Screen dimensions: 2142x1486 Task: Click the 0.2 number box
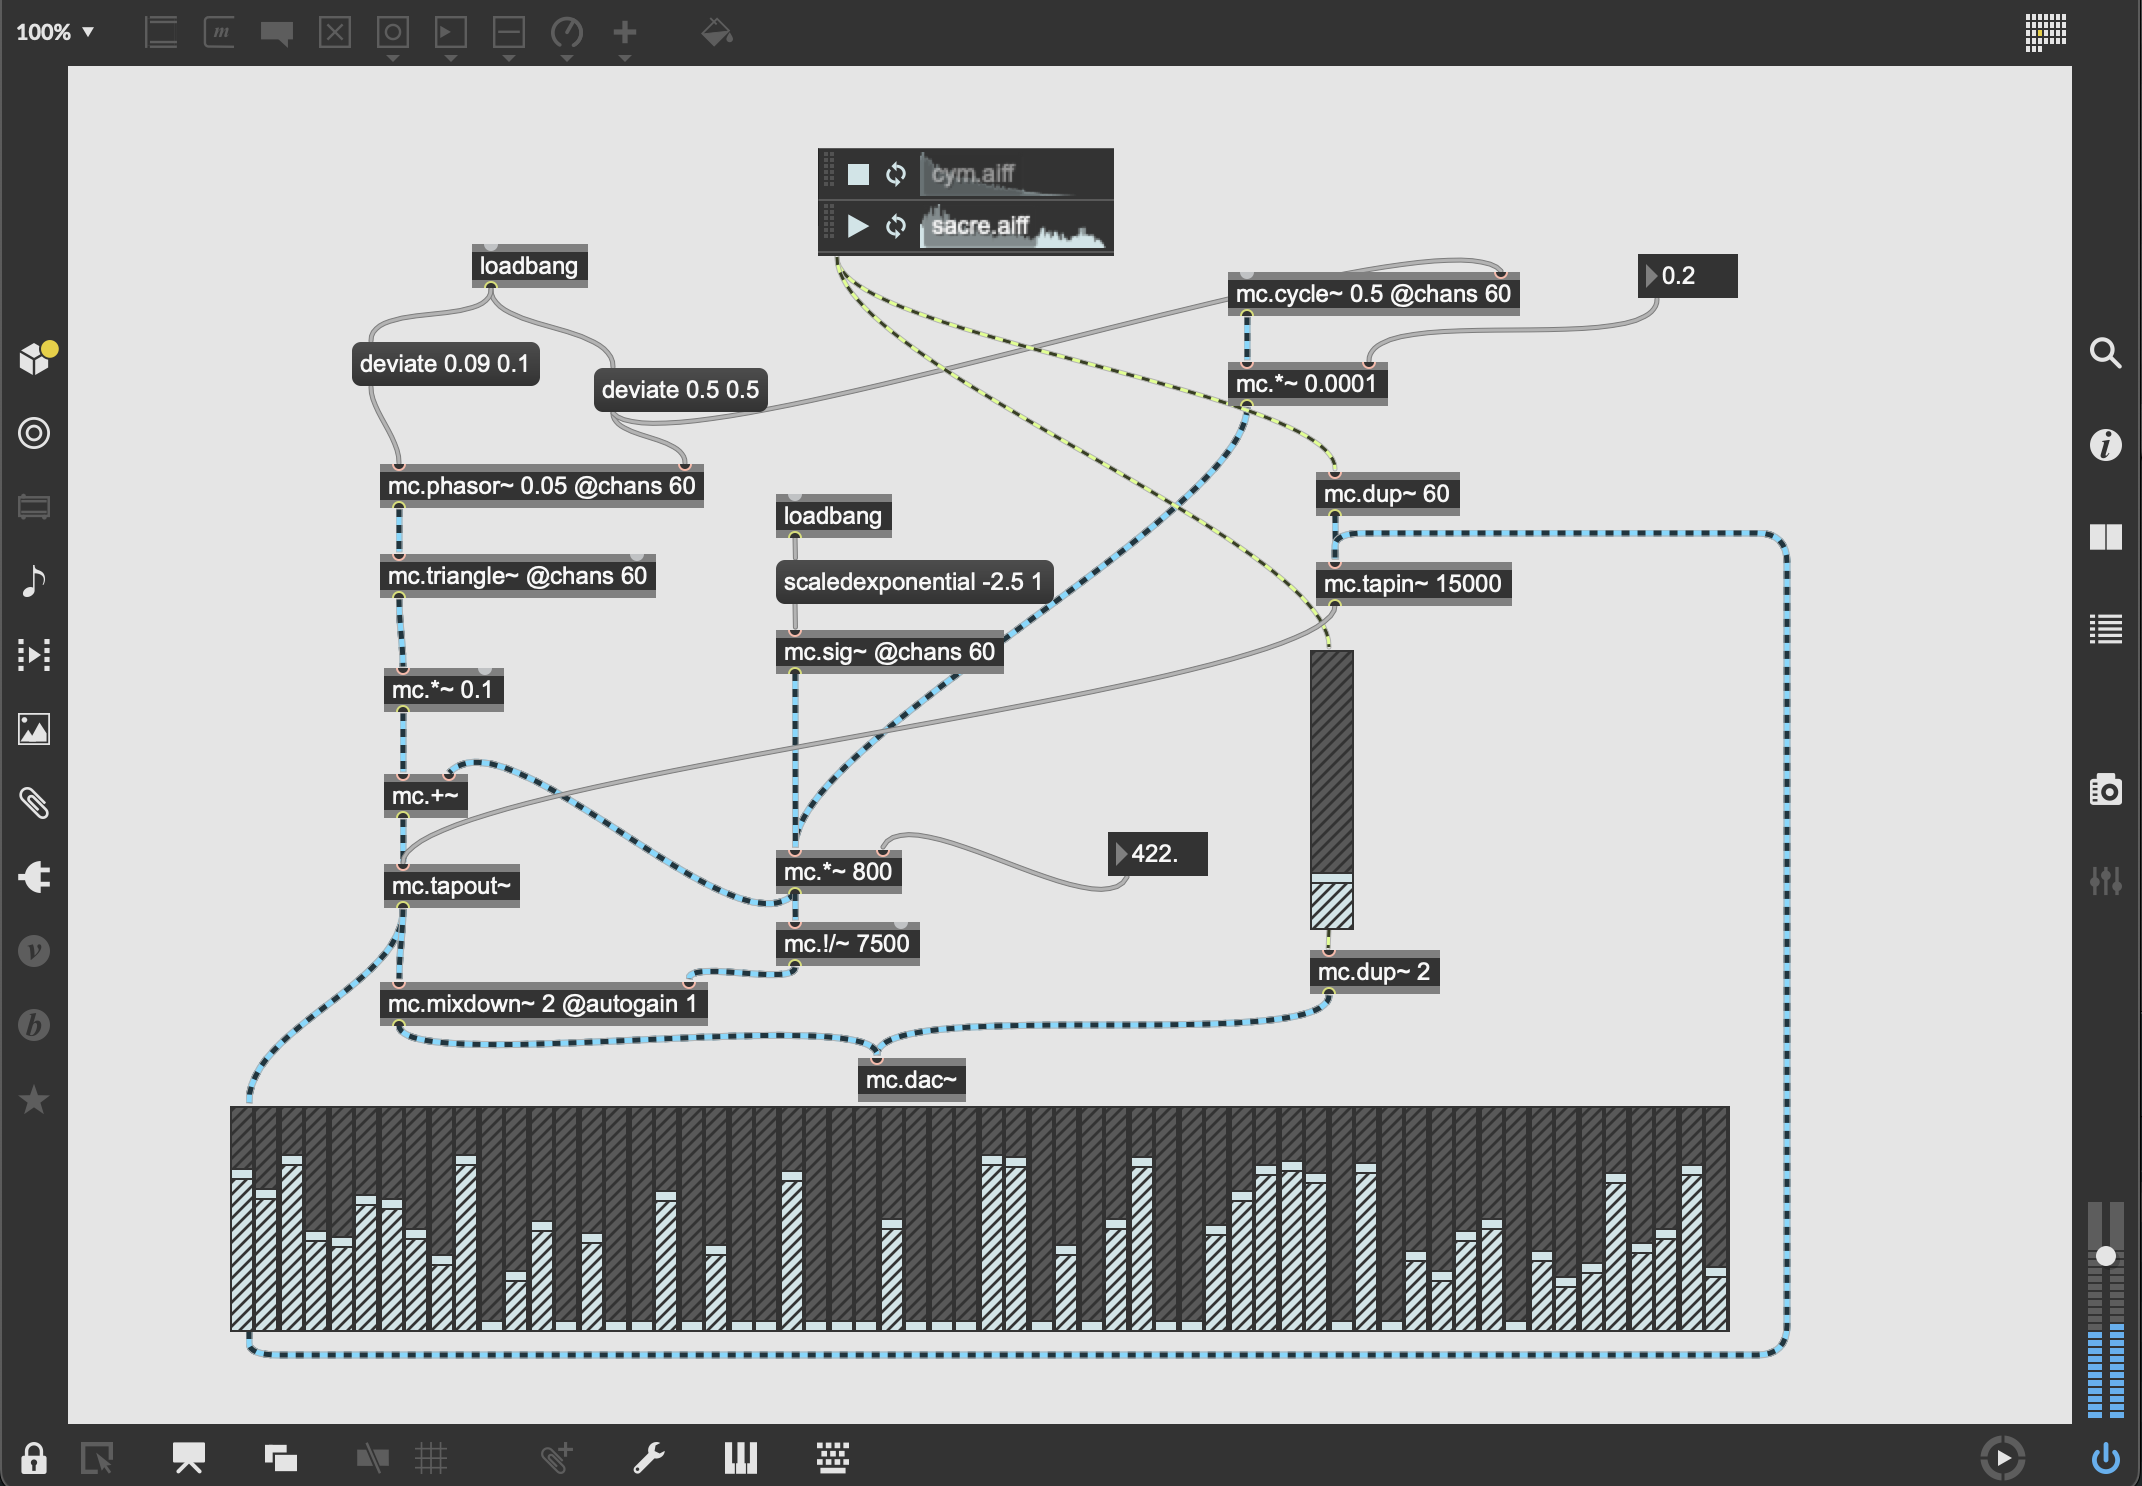click(1688, 276)
